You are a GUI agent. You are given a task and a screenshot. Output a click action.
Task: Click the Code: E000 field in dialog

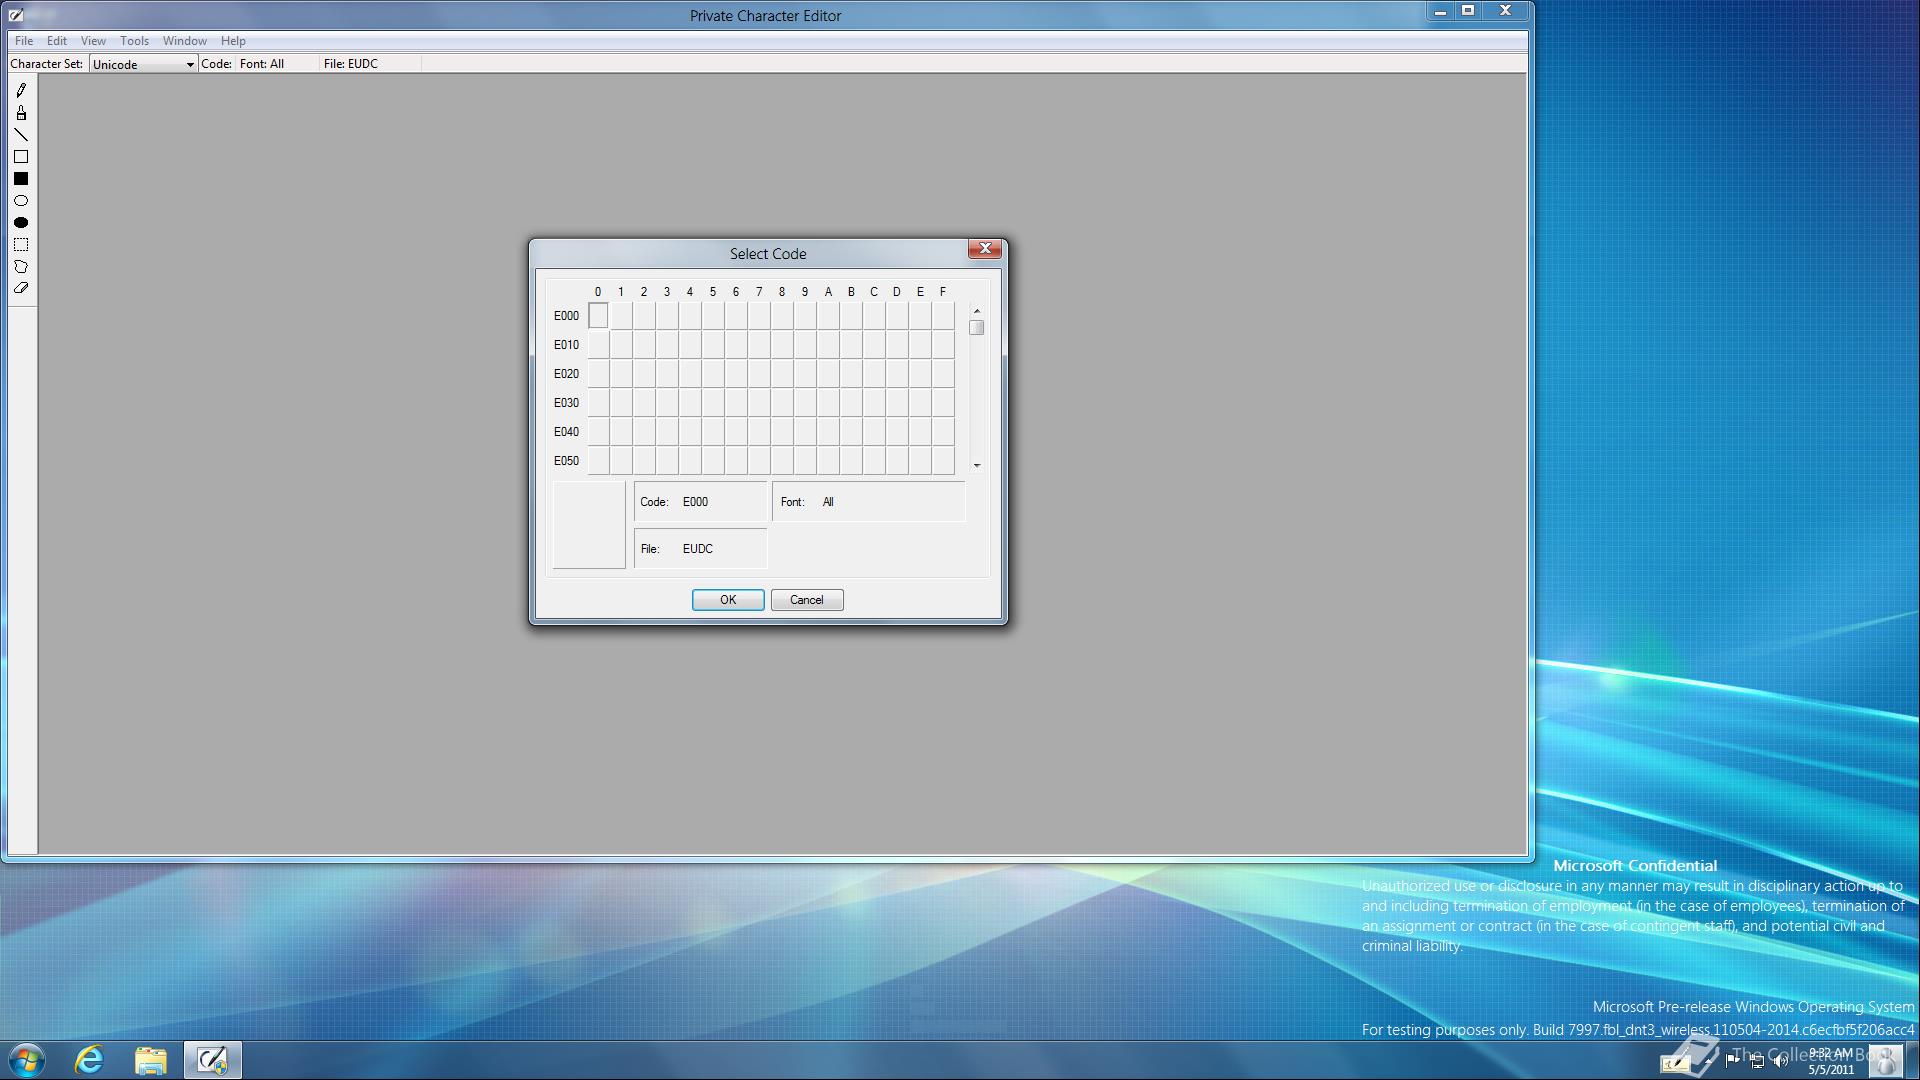click(x=700, y=502)
